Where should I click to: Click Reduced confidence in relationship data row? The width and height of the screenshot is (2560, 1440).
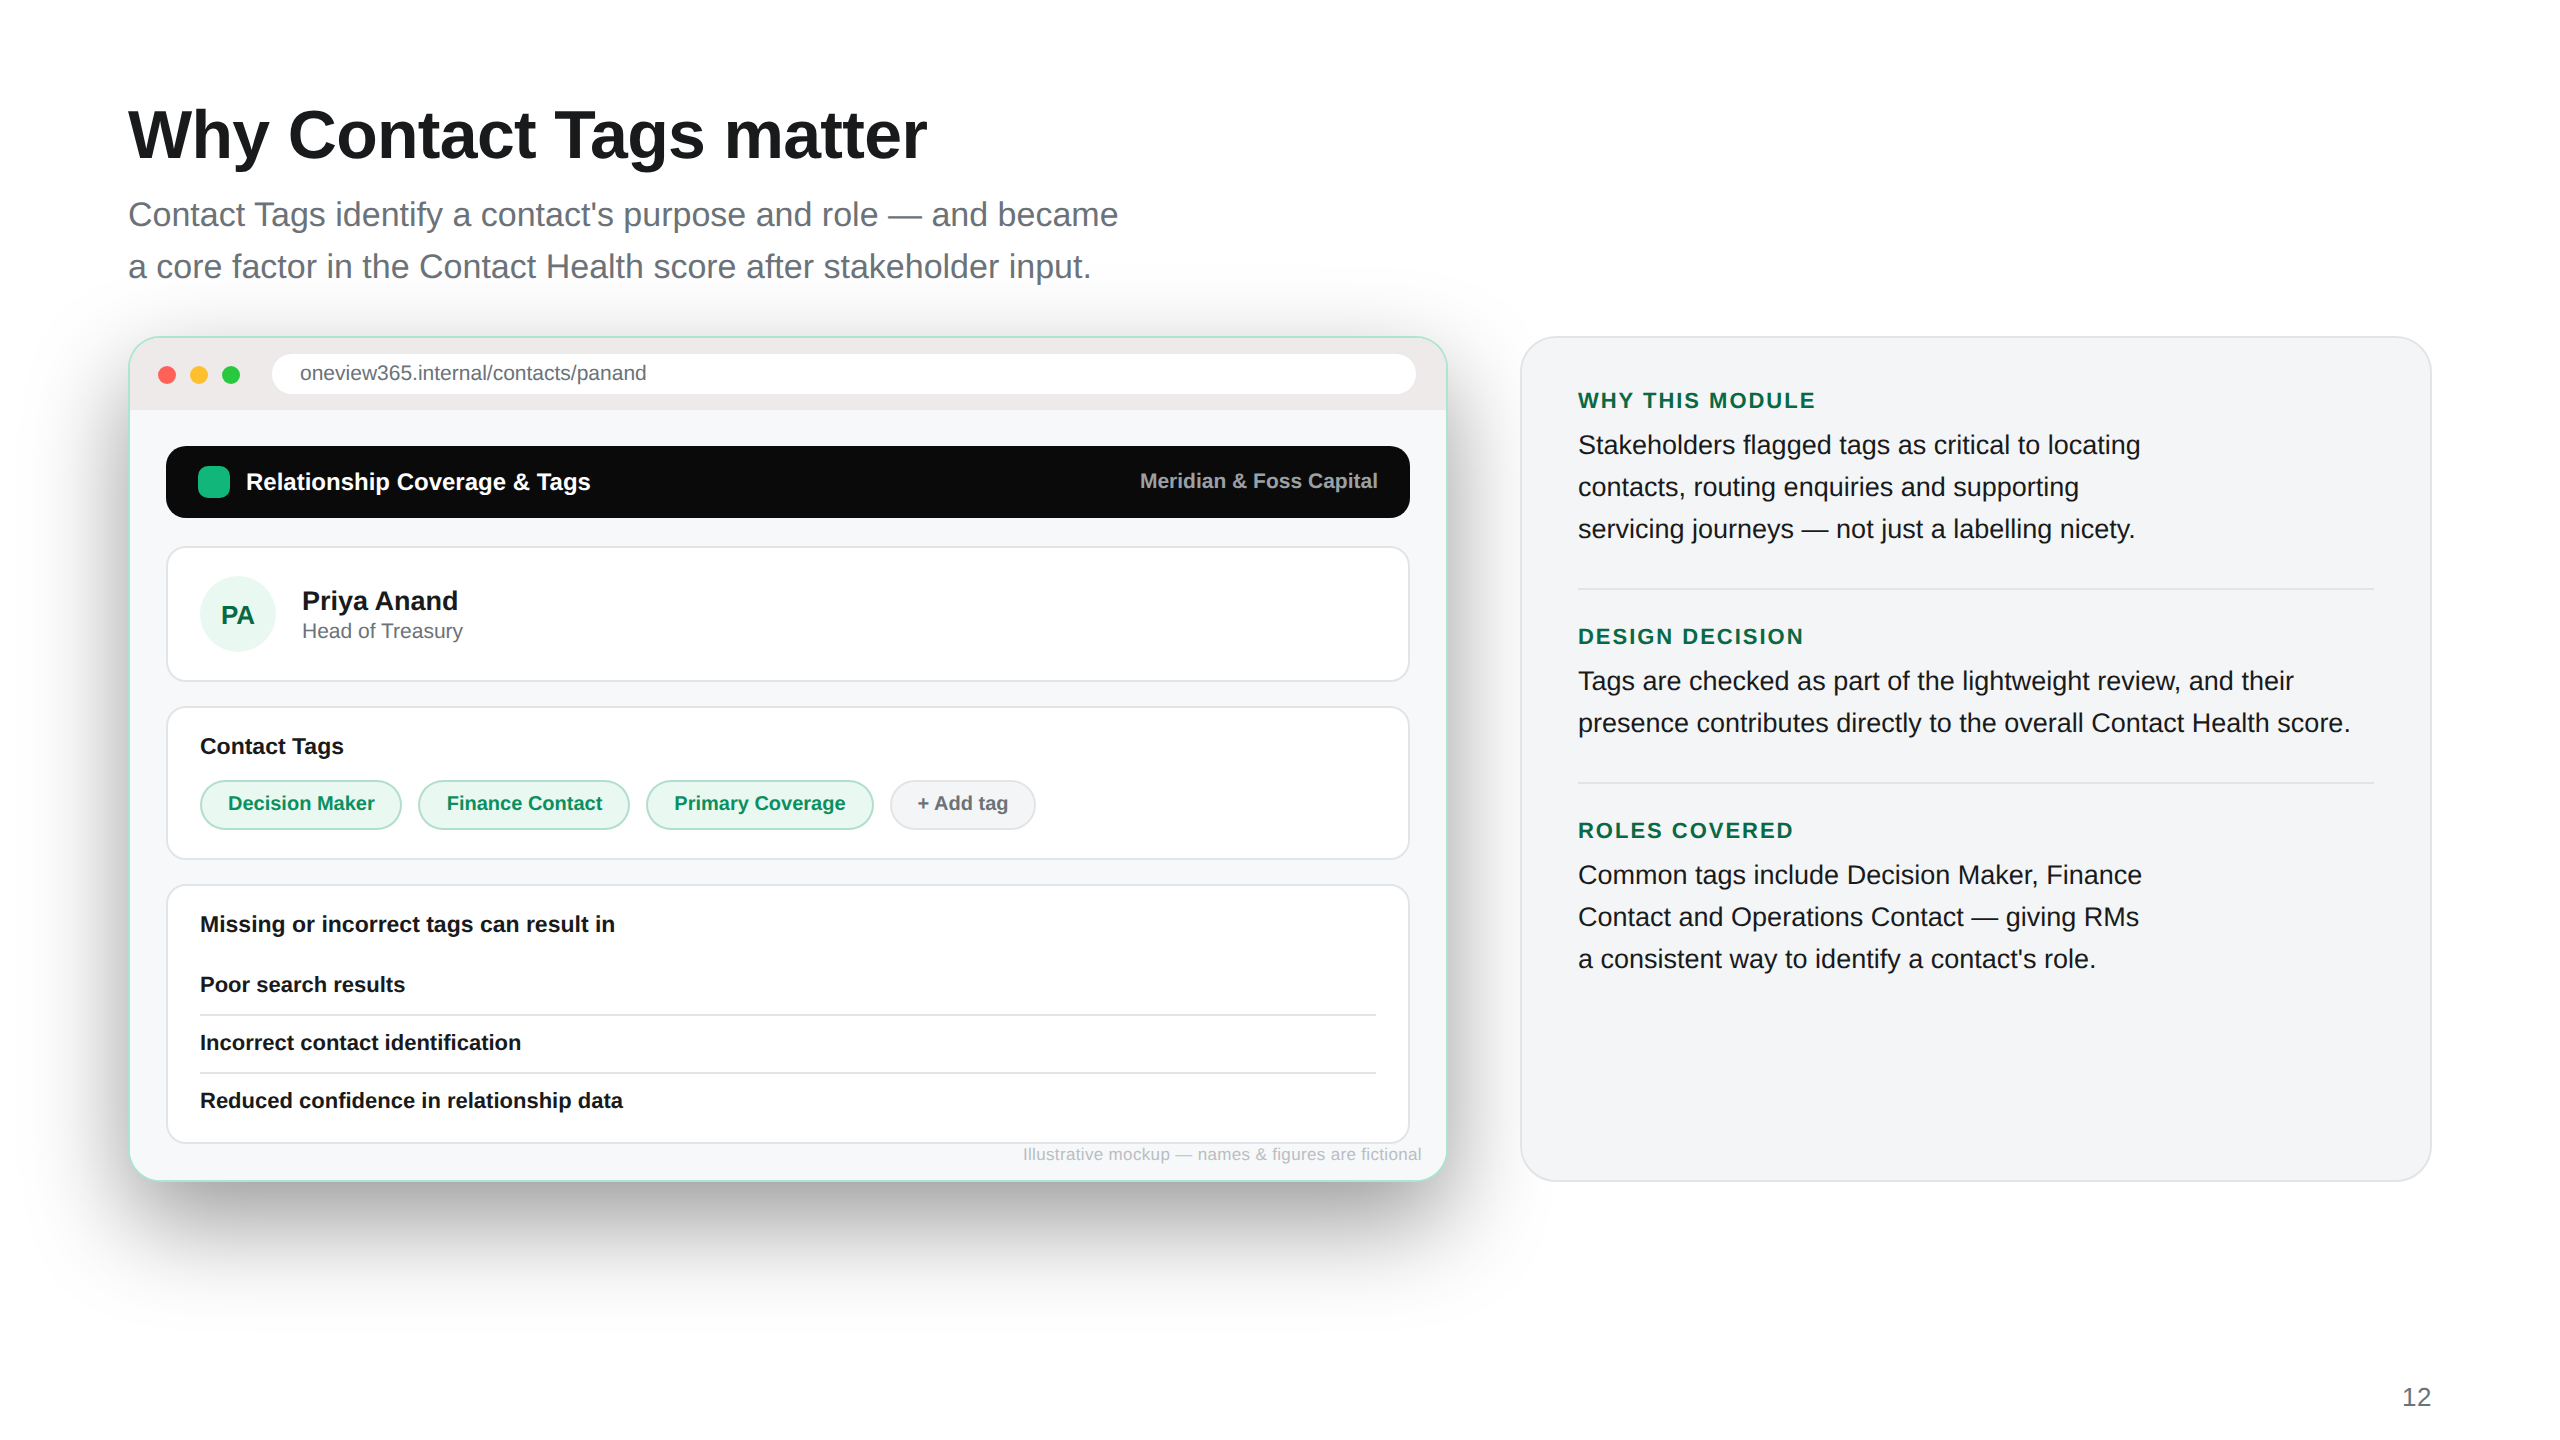pyautogui.click(x=788, y=1101)
